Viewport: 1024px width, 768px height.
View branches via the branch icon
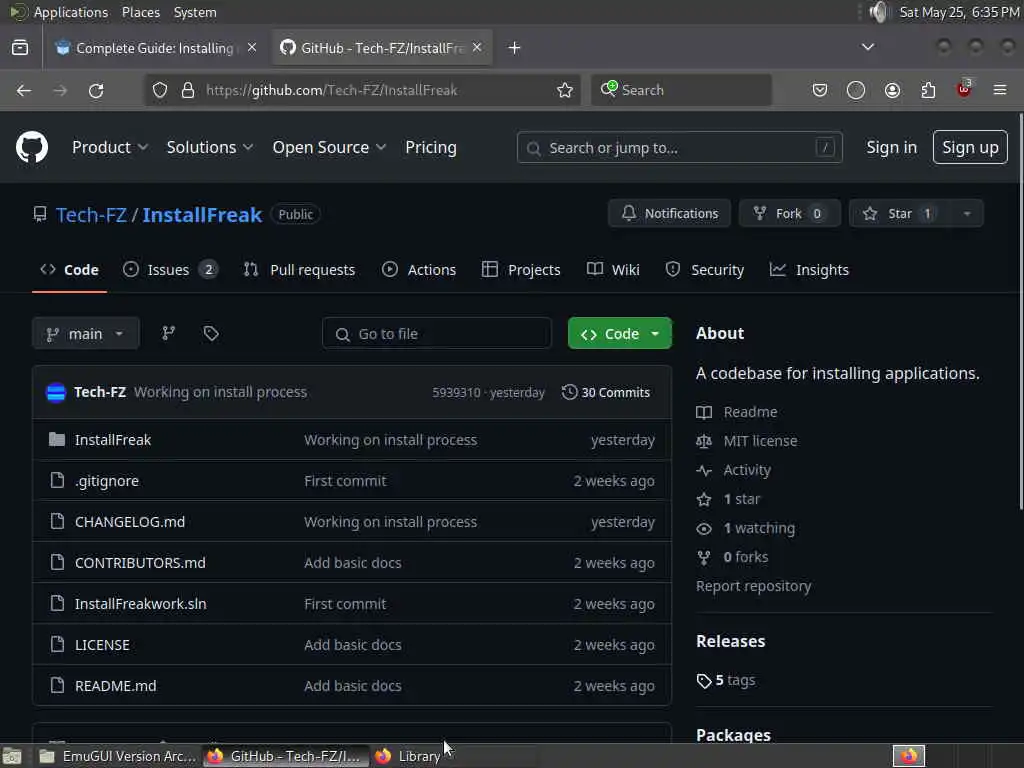[168, 334]
